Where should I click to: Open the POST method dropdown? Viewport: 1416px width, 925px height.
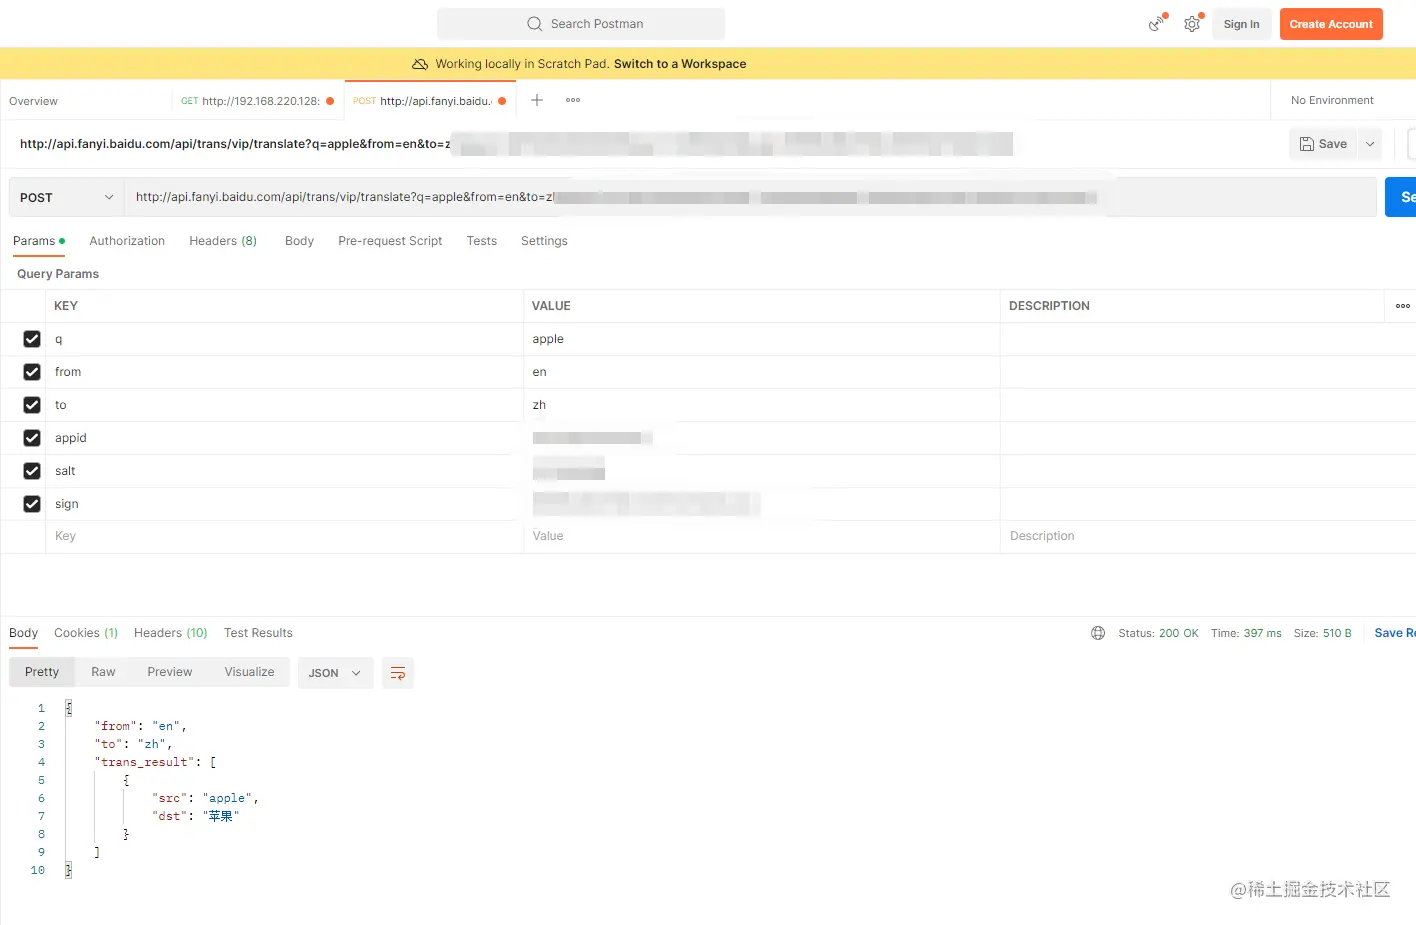(x=66, y=197)
